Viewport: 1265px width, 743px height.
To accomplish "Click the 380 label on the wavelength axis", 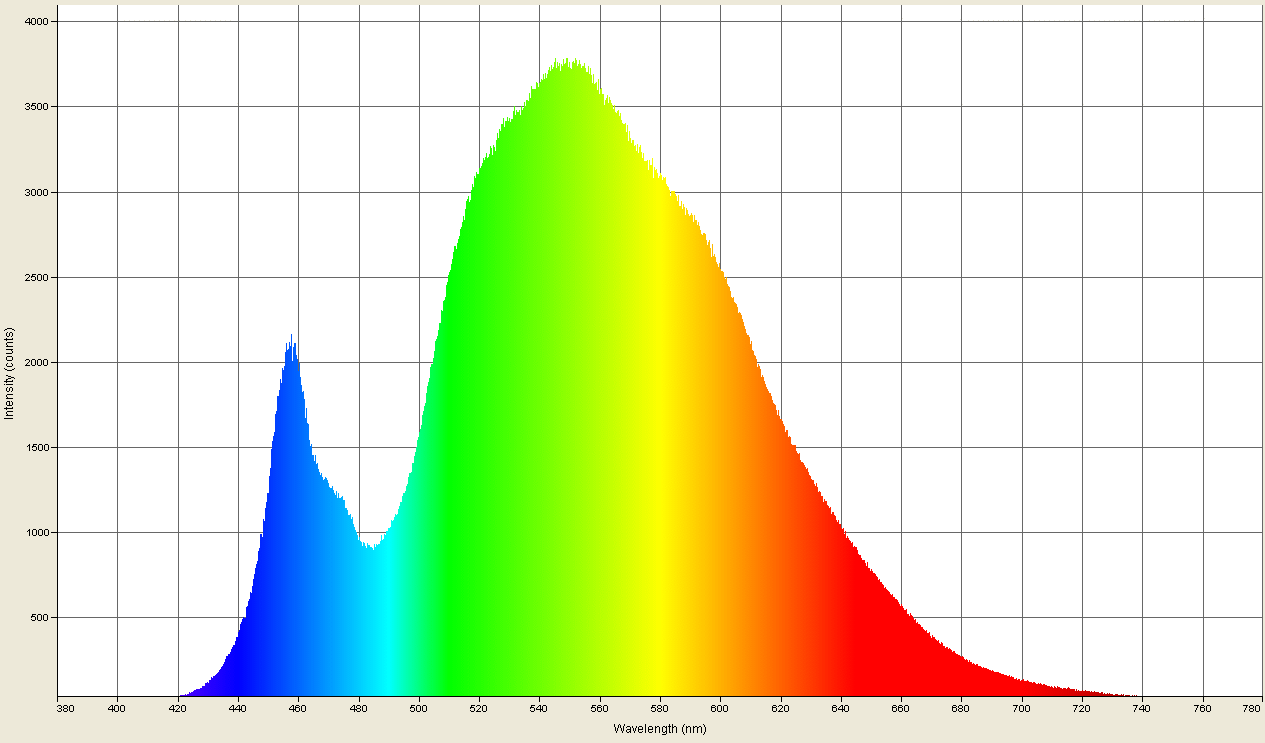I will pos(66,707).
